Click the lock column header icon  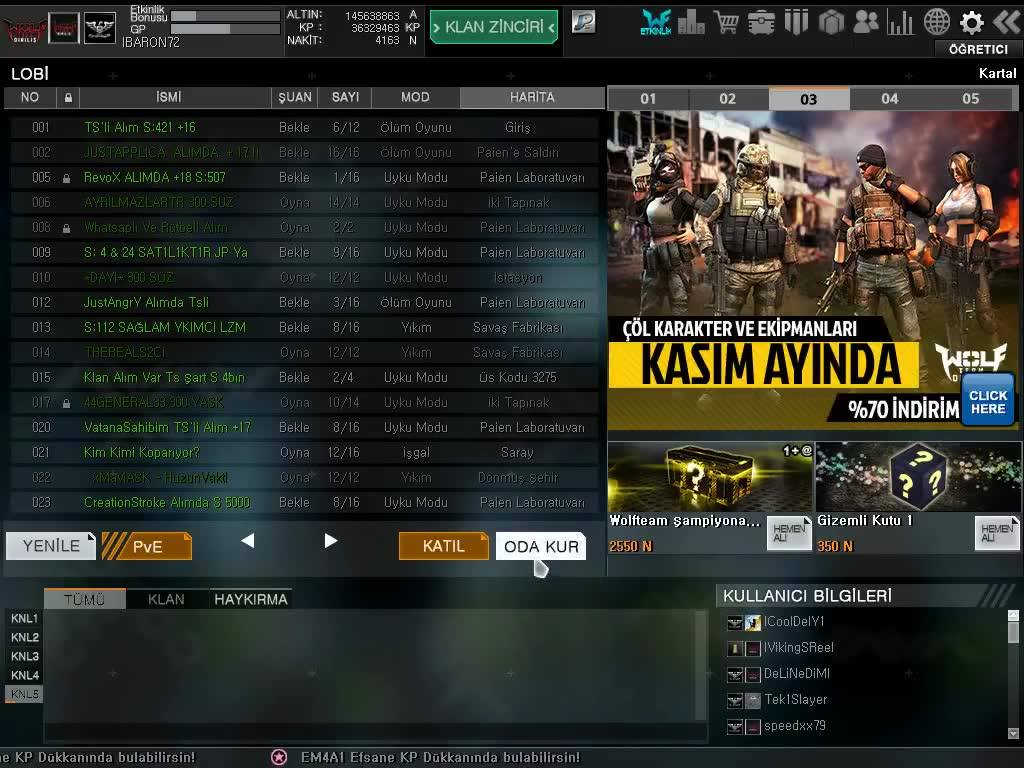[x=68, y=98]
